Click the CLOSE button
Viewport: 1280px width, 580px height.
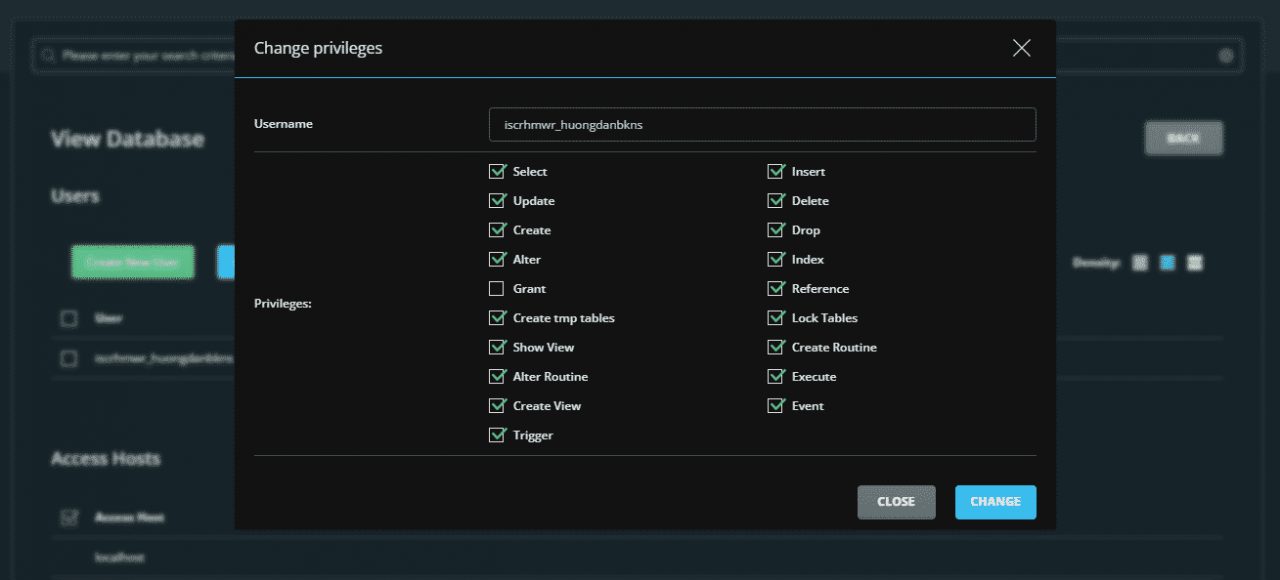tap(896, 502)
